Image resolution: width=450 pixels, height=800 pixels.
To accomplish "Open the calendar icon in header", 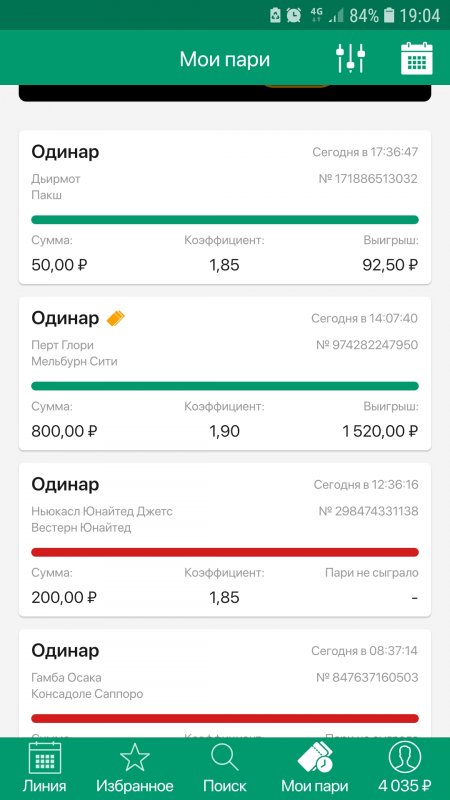I will 416,58.
